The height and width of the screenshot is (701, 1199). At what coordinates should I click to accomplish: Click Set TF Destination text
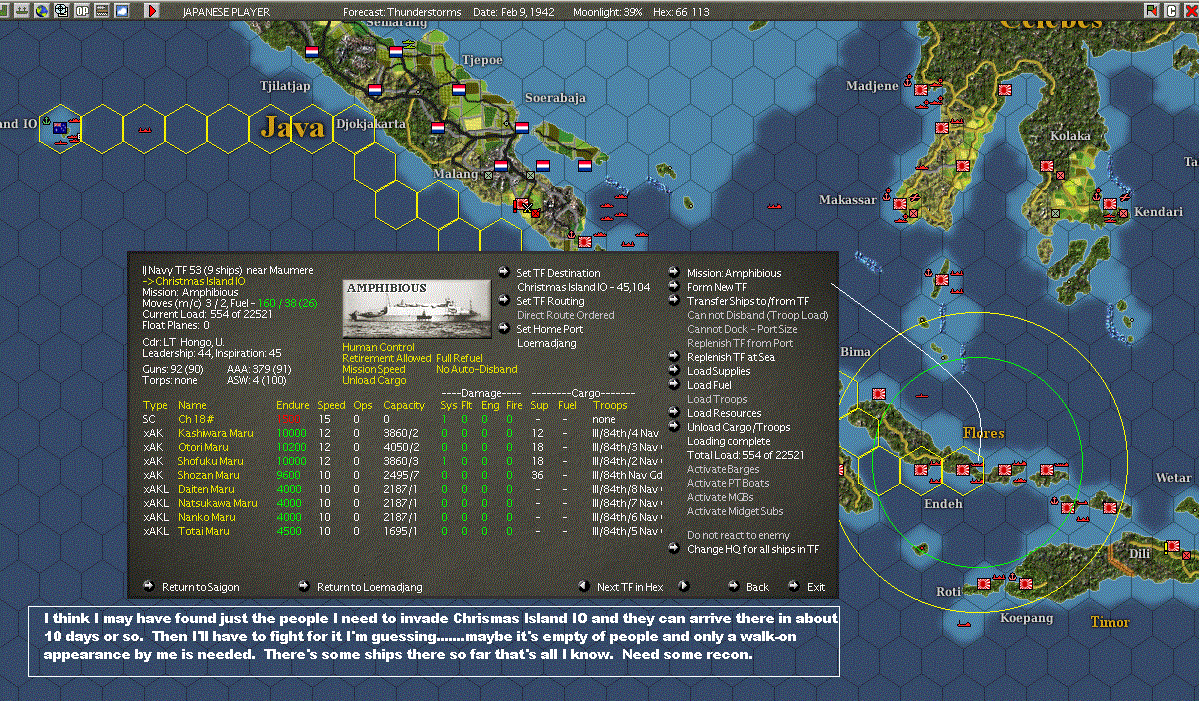(558, 273)
